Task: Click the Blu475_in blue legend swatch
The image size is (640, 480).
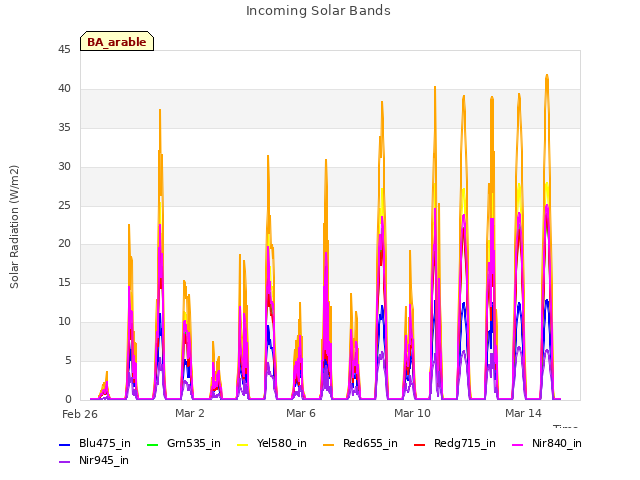Action: [64, 444]
